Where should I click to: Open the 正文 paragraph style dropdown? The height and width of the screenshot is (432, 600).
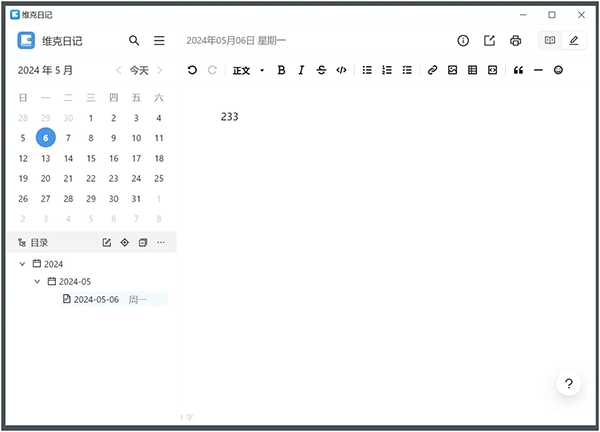coord(248,70)
